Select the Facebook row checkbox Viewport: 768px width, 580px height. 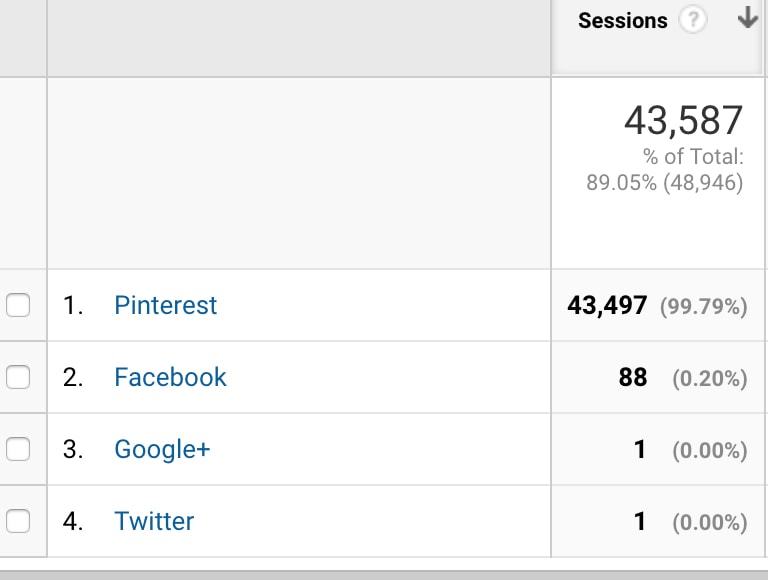[18, 377]
